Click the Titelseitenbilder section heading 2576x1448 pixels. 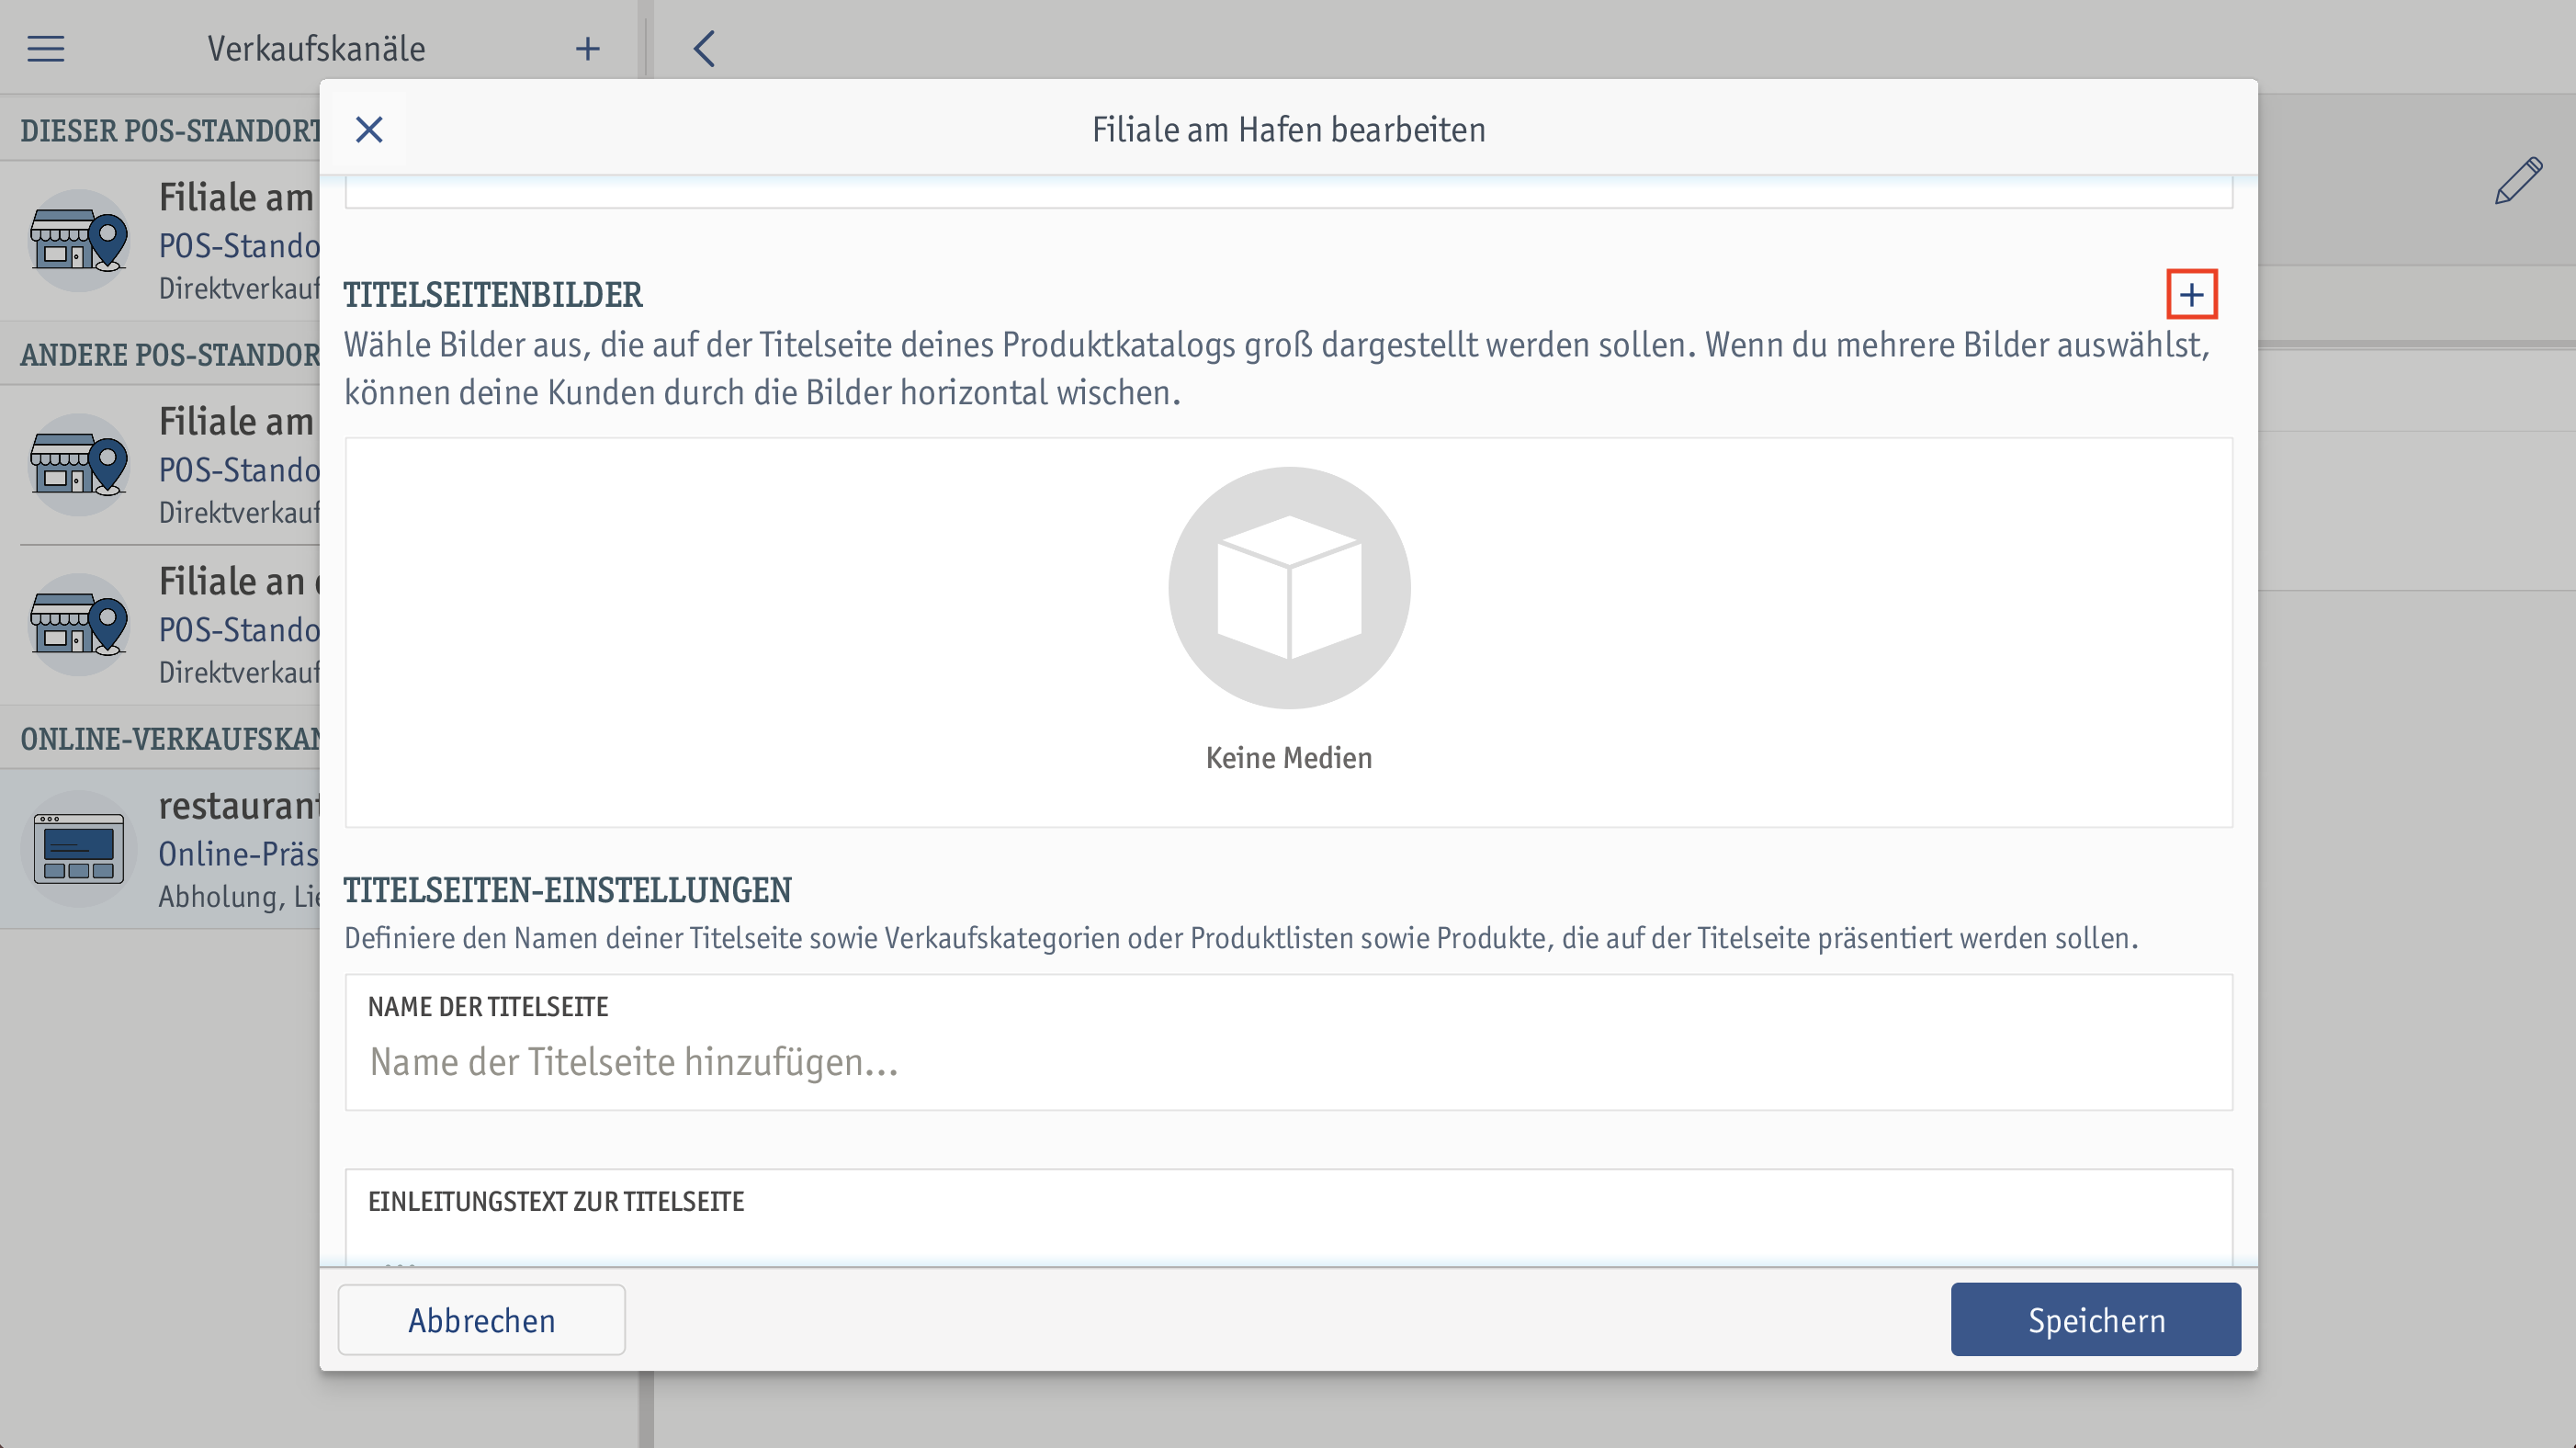[493, 295]
